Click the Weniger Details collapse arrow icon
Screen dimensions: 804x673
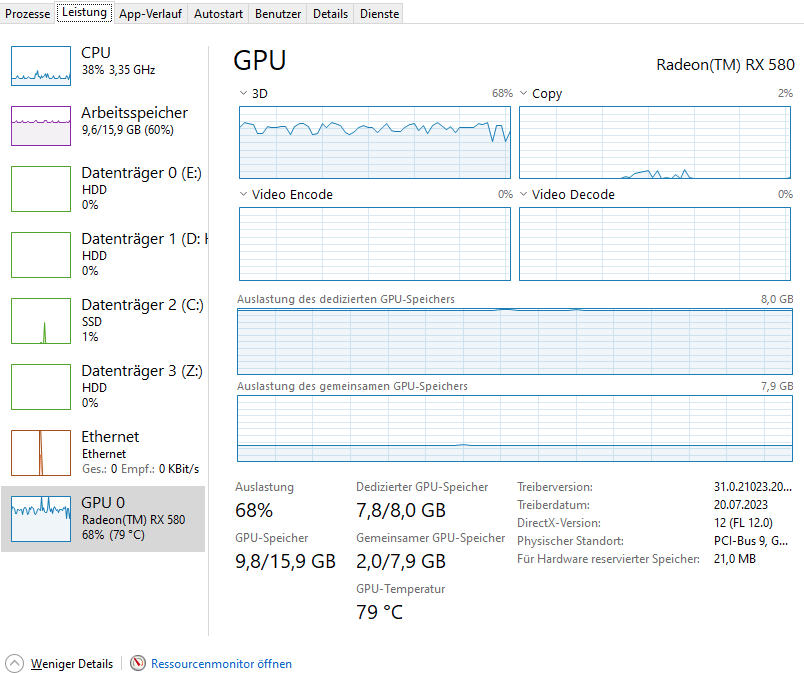pos(15,663)
